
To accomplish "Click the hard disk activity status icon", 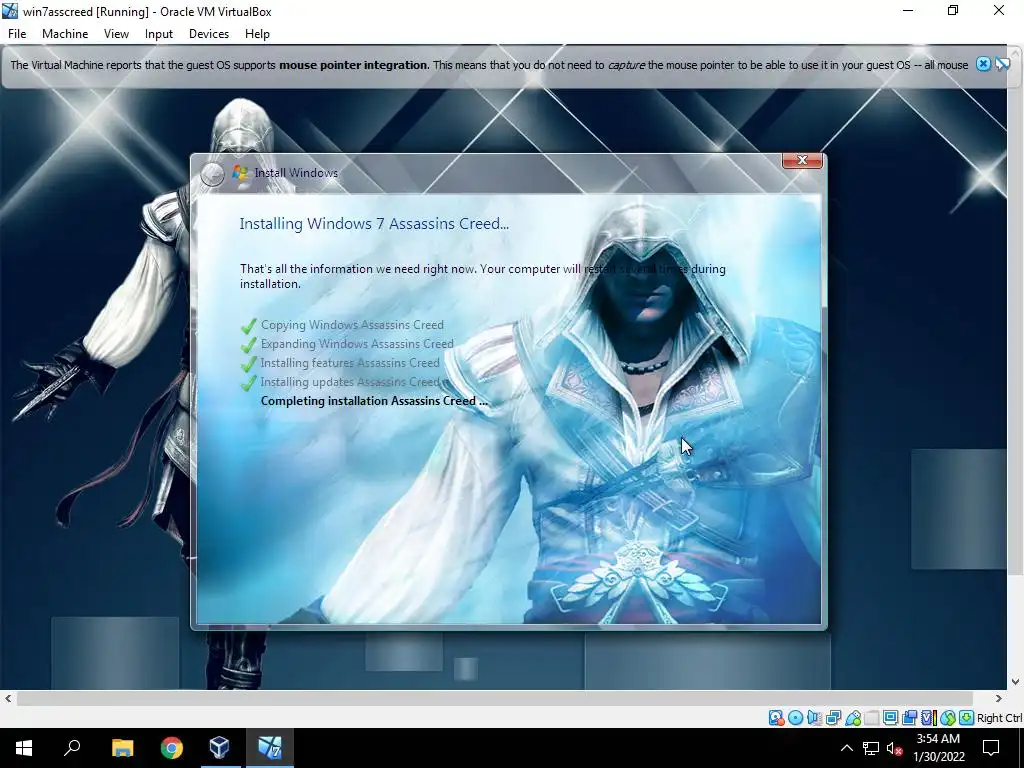I will point(777,718).
